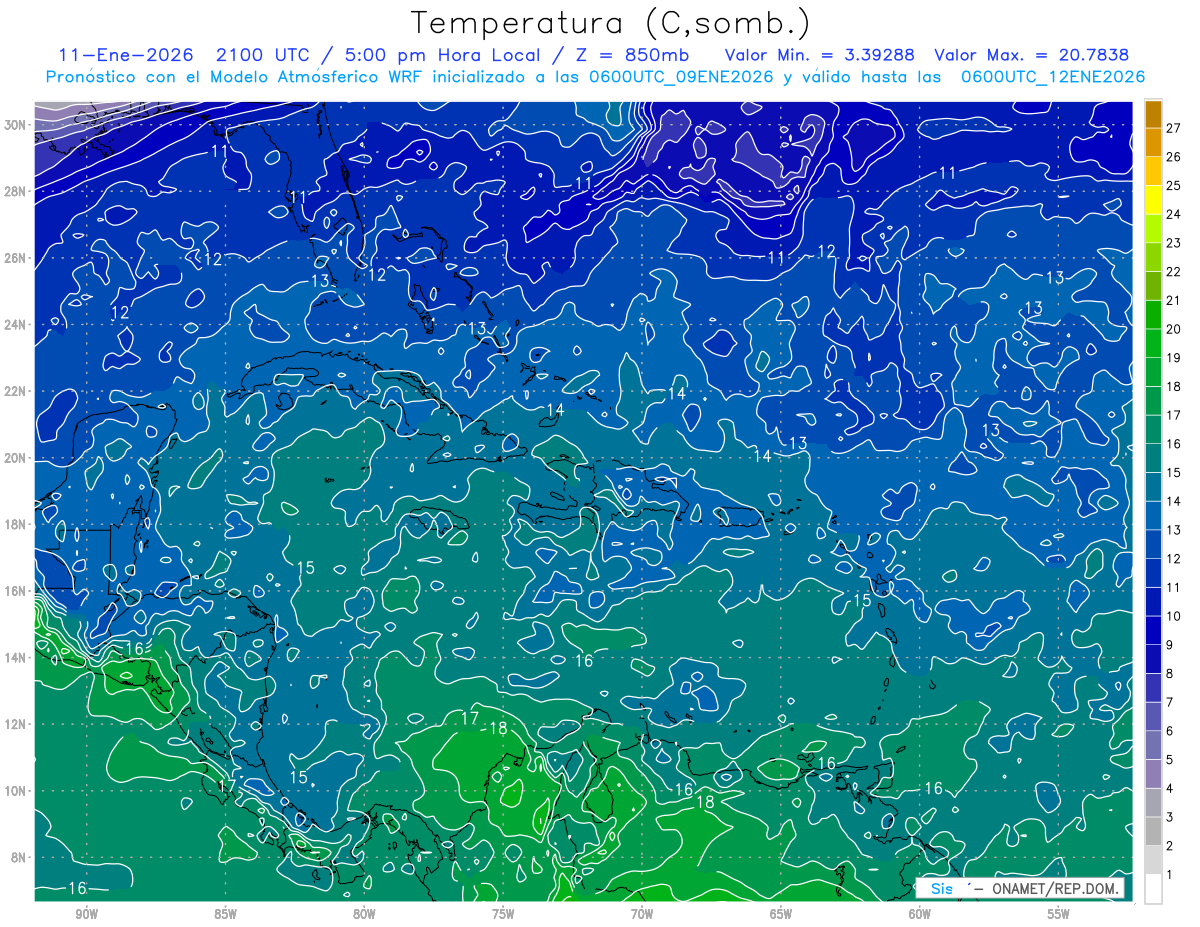Screen dimensions: 1200x927
Task: Click the 65W longitude axis label
Action: point(781,914)
